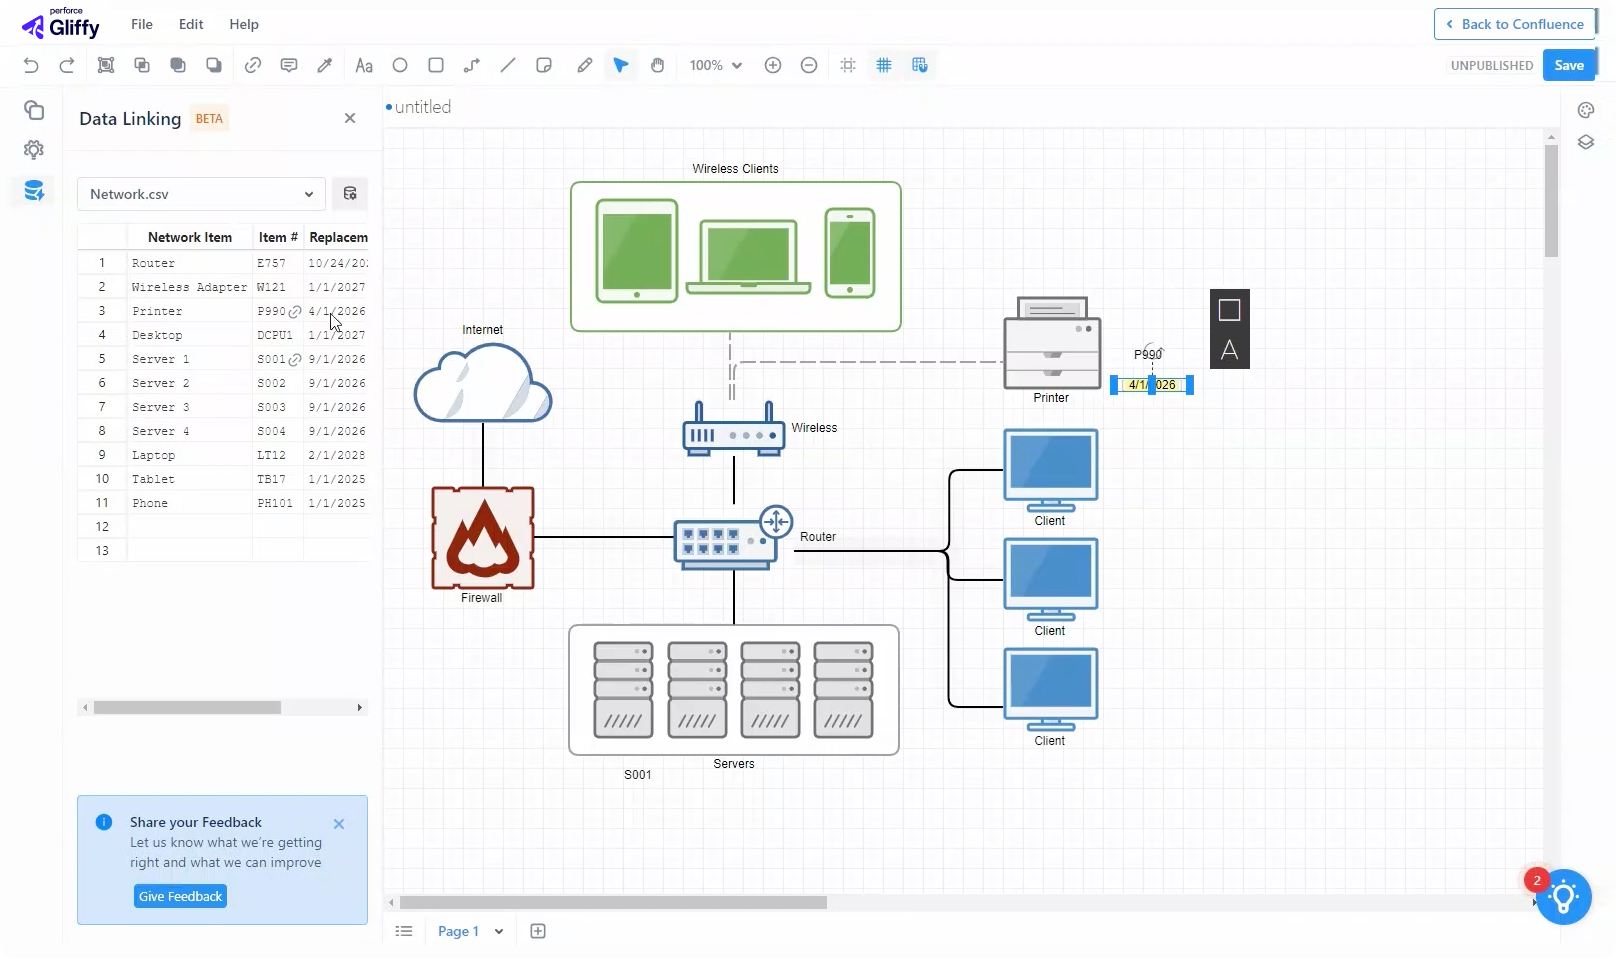Open the File menu
The width and height of the screenshot is (1618, 960).
[142, 24]
